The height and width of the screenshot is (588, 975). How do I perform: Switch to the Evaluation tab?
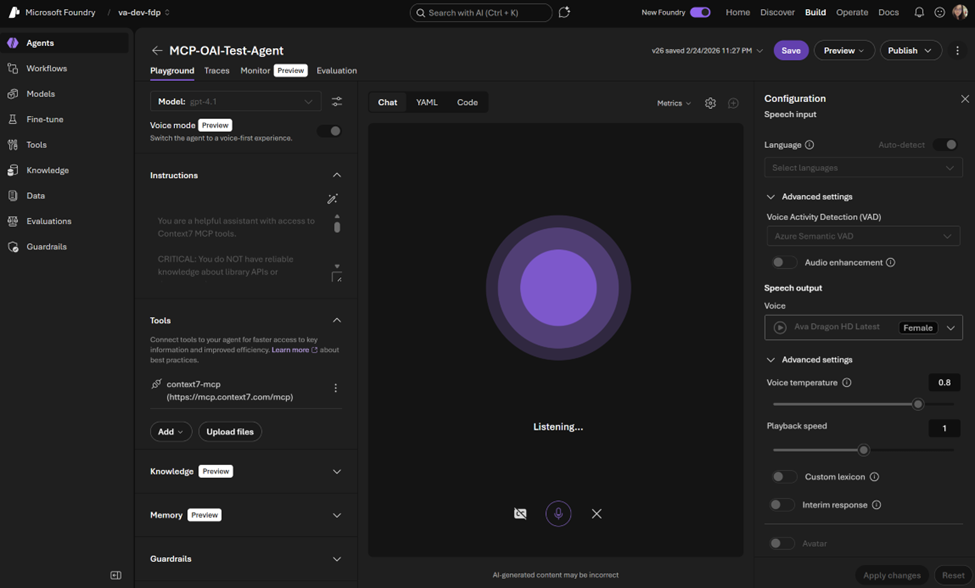click(x=336, y=71)
